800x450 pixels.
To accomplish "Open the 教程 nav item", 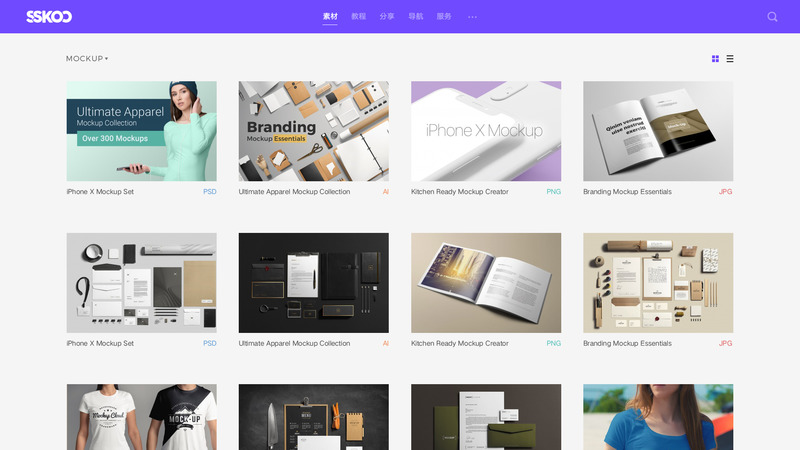I will click(x=359, y=16).
